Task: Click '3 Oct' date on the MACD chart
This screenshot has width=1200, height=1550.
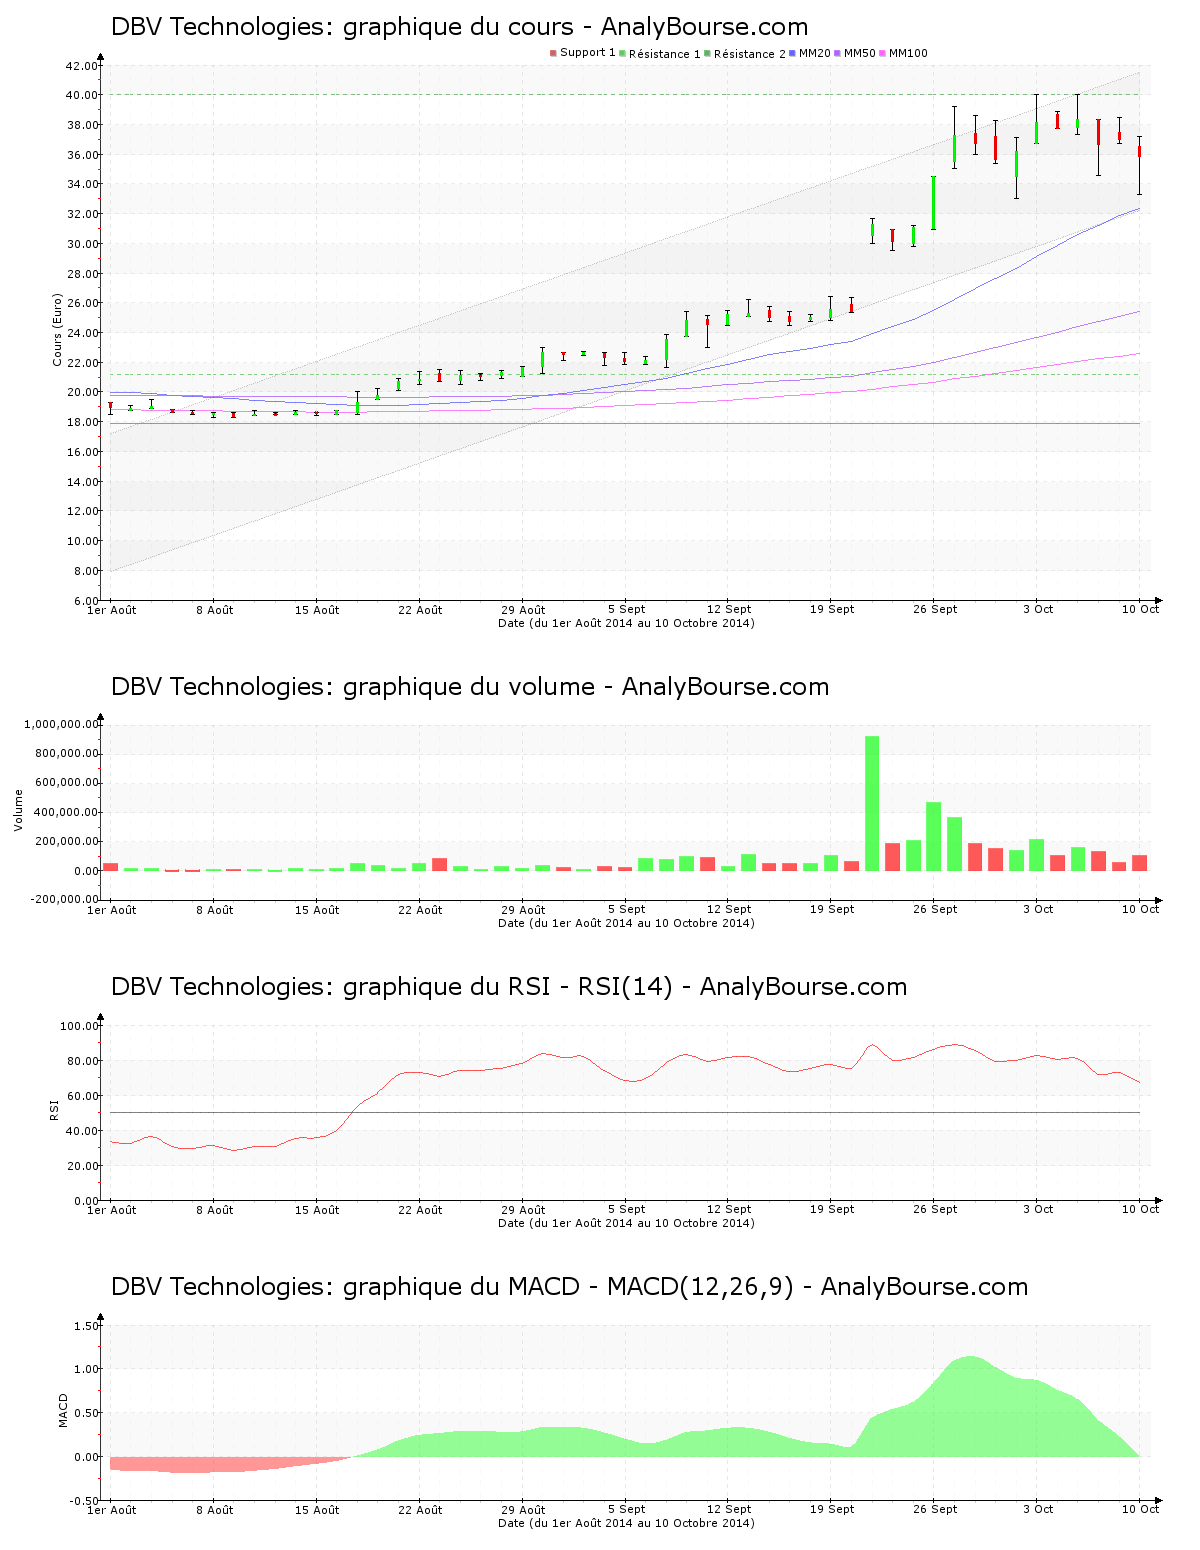Action: click(1038, 1509)
